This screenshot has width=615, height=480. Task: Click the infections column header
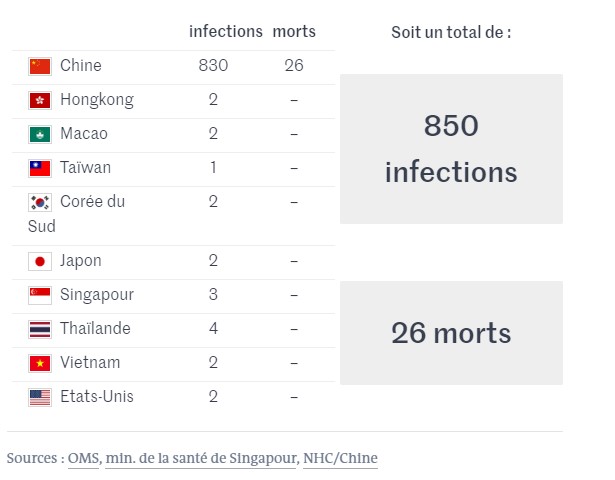(x=226, y=32)
